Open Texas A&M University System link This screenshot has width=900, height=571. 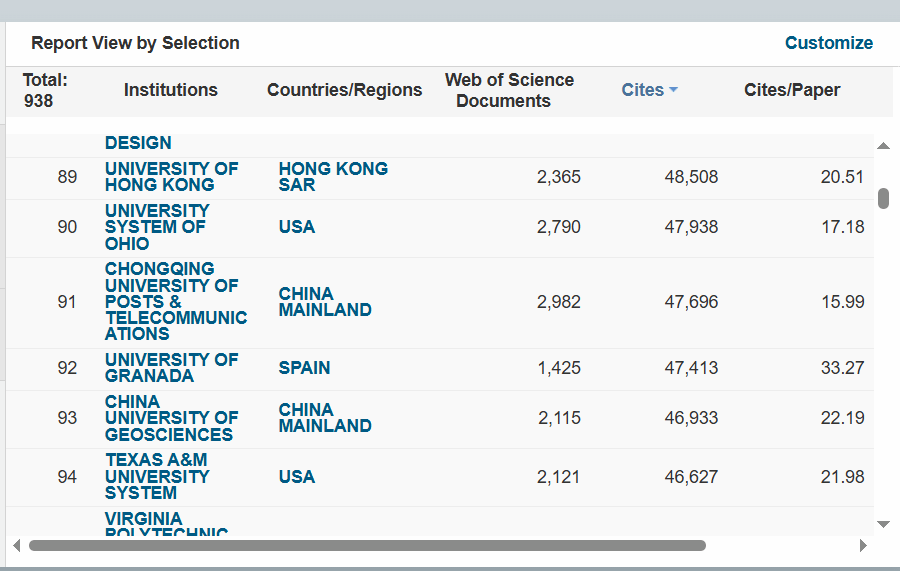(157, 476)
